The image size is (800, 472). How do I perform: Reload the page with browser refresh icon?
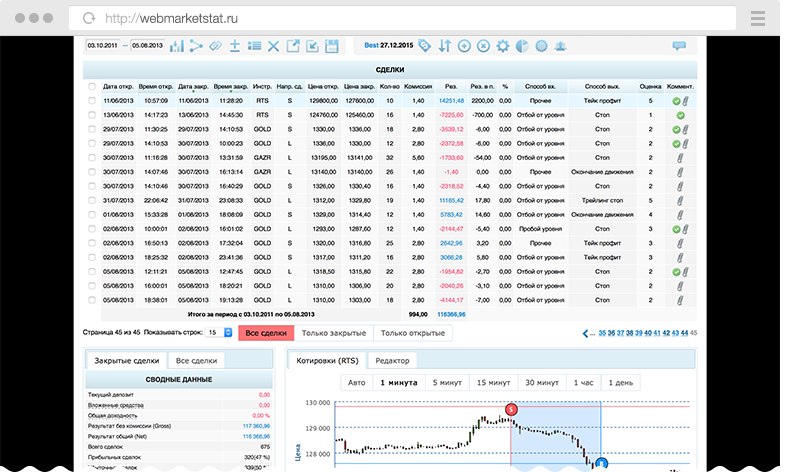tap(89, 18)
